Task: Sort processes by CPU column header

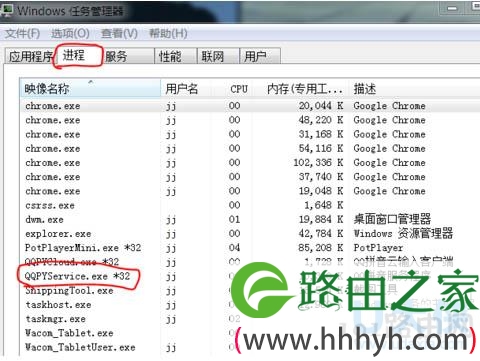Action: 239,89
